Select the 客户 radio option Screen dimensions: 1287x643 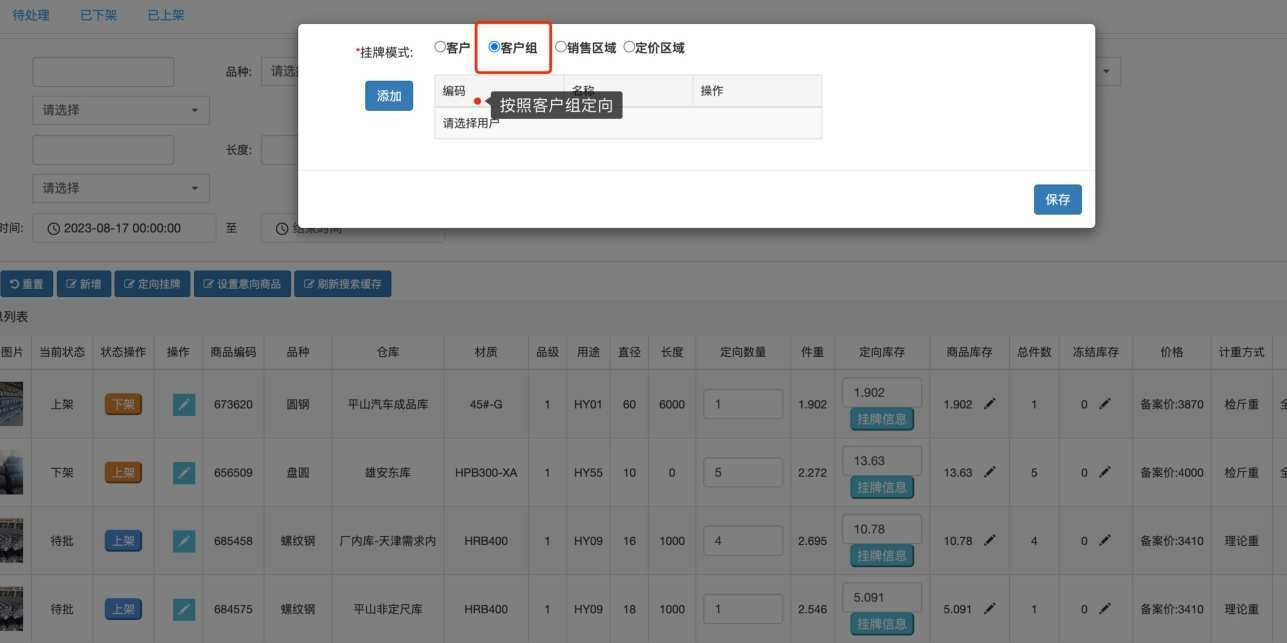click(x=440, y=47)
